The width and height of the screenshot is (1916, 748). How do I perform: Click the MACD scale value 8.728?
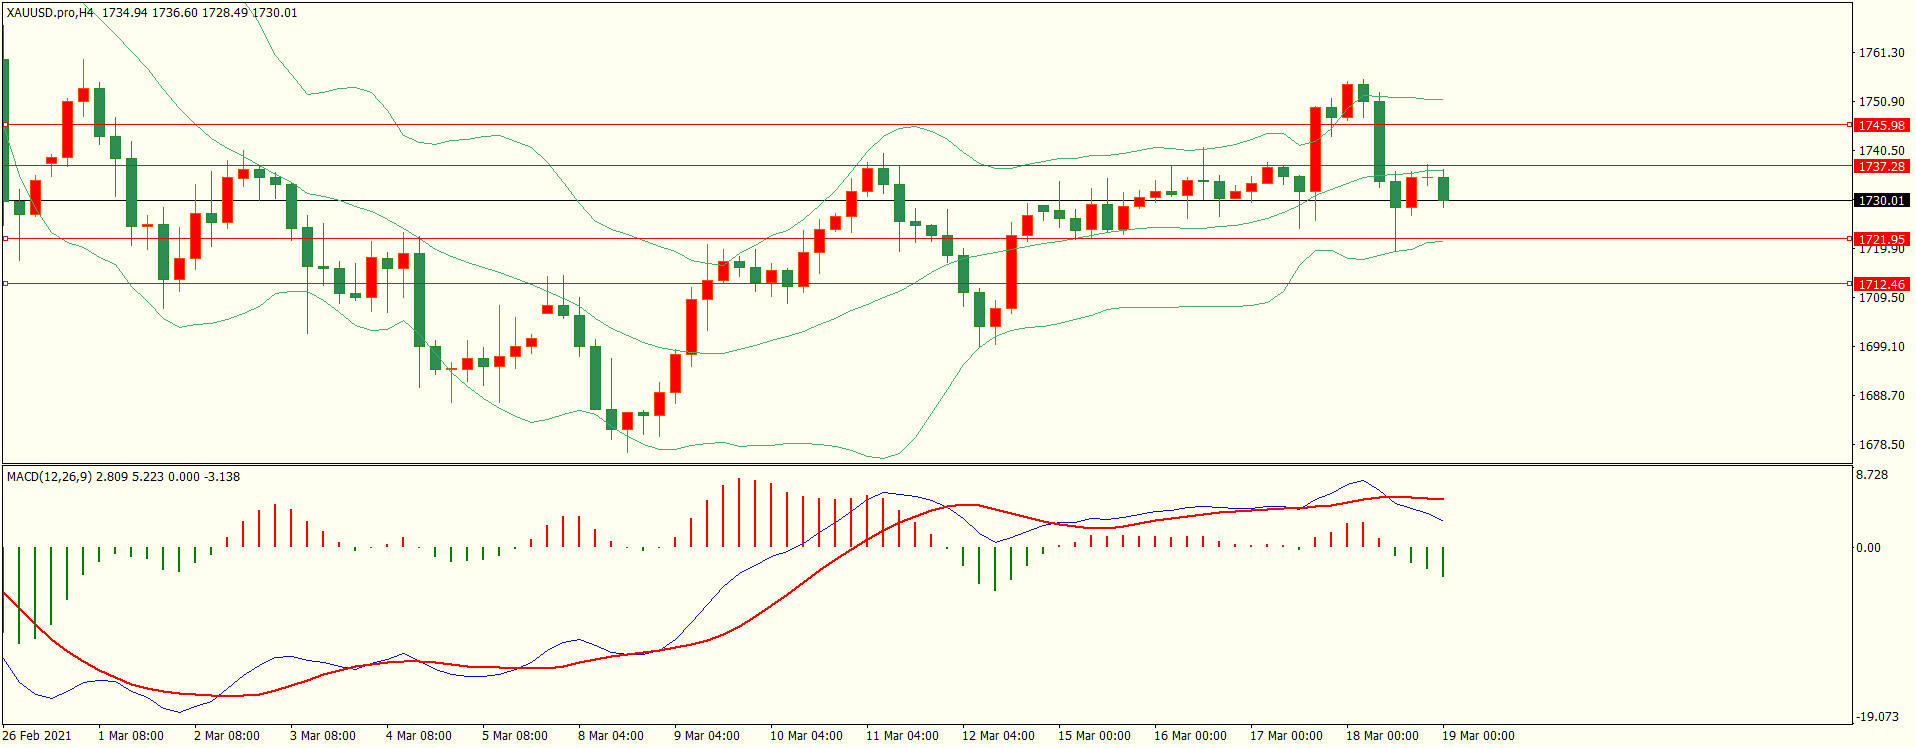click(1872, 475)
